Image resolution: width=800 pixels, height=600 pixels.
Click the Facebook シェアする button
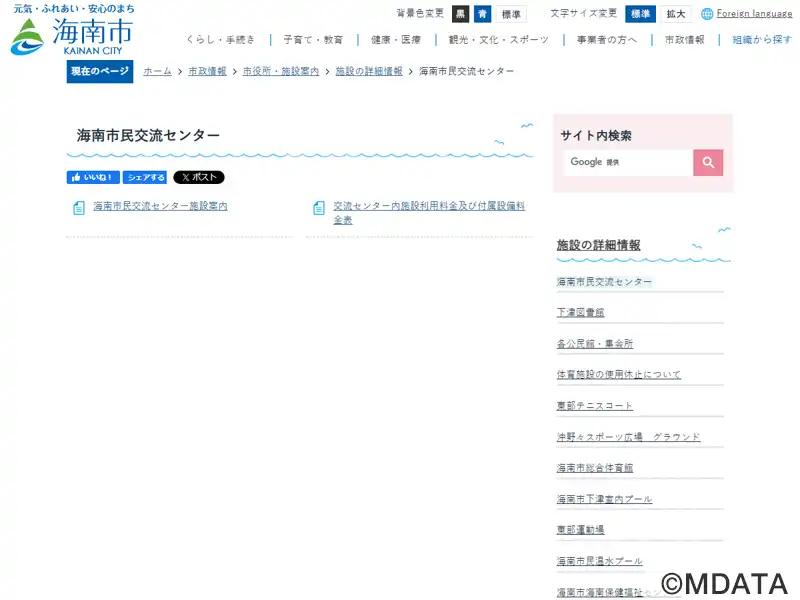pyautogui.click(x=145, y=177)
